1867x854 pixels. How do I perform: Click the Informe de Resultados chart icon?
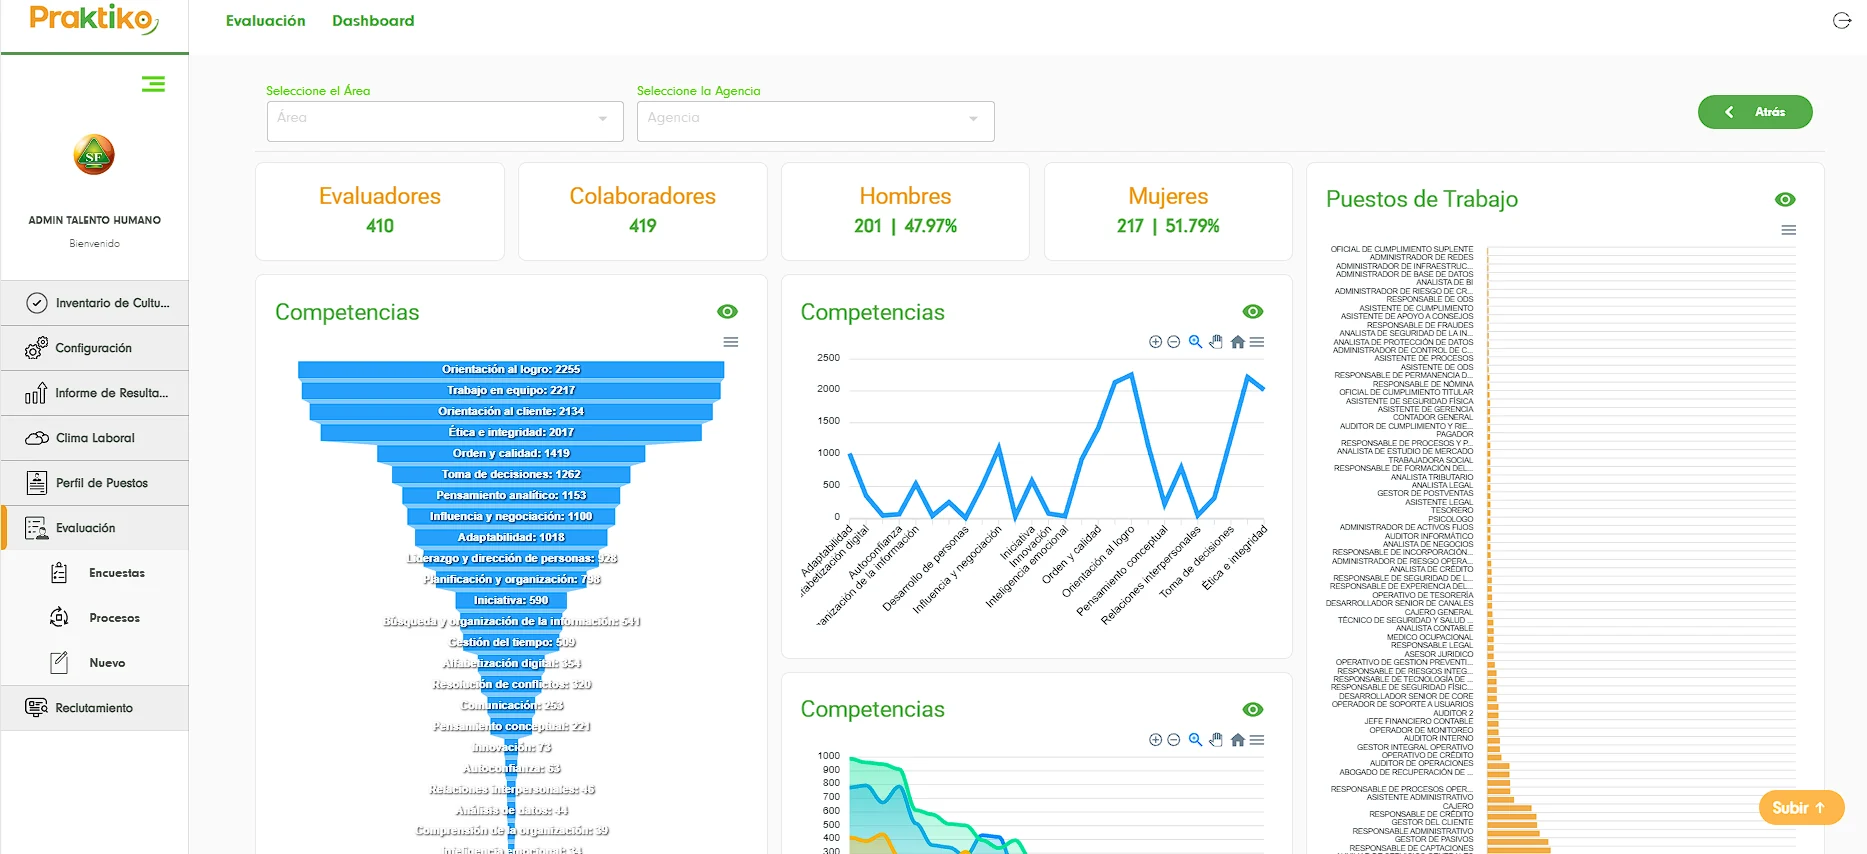click(x=36, y=393)
